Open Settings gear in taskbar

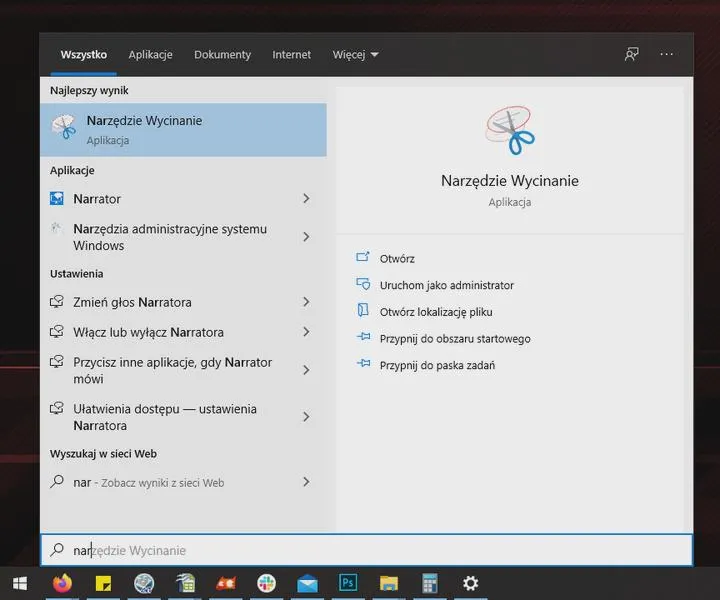[x=470, y=583]
